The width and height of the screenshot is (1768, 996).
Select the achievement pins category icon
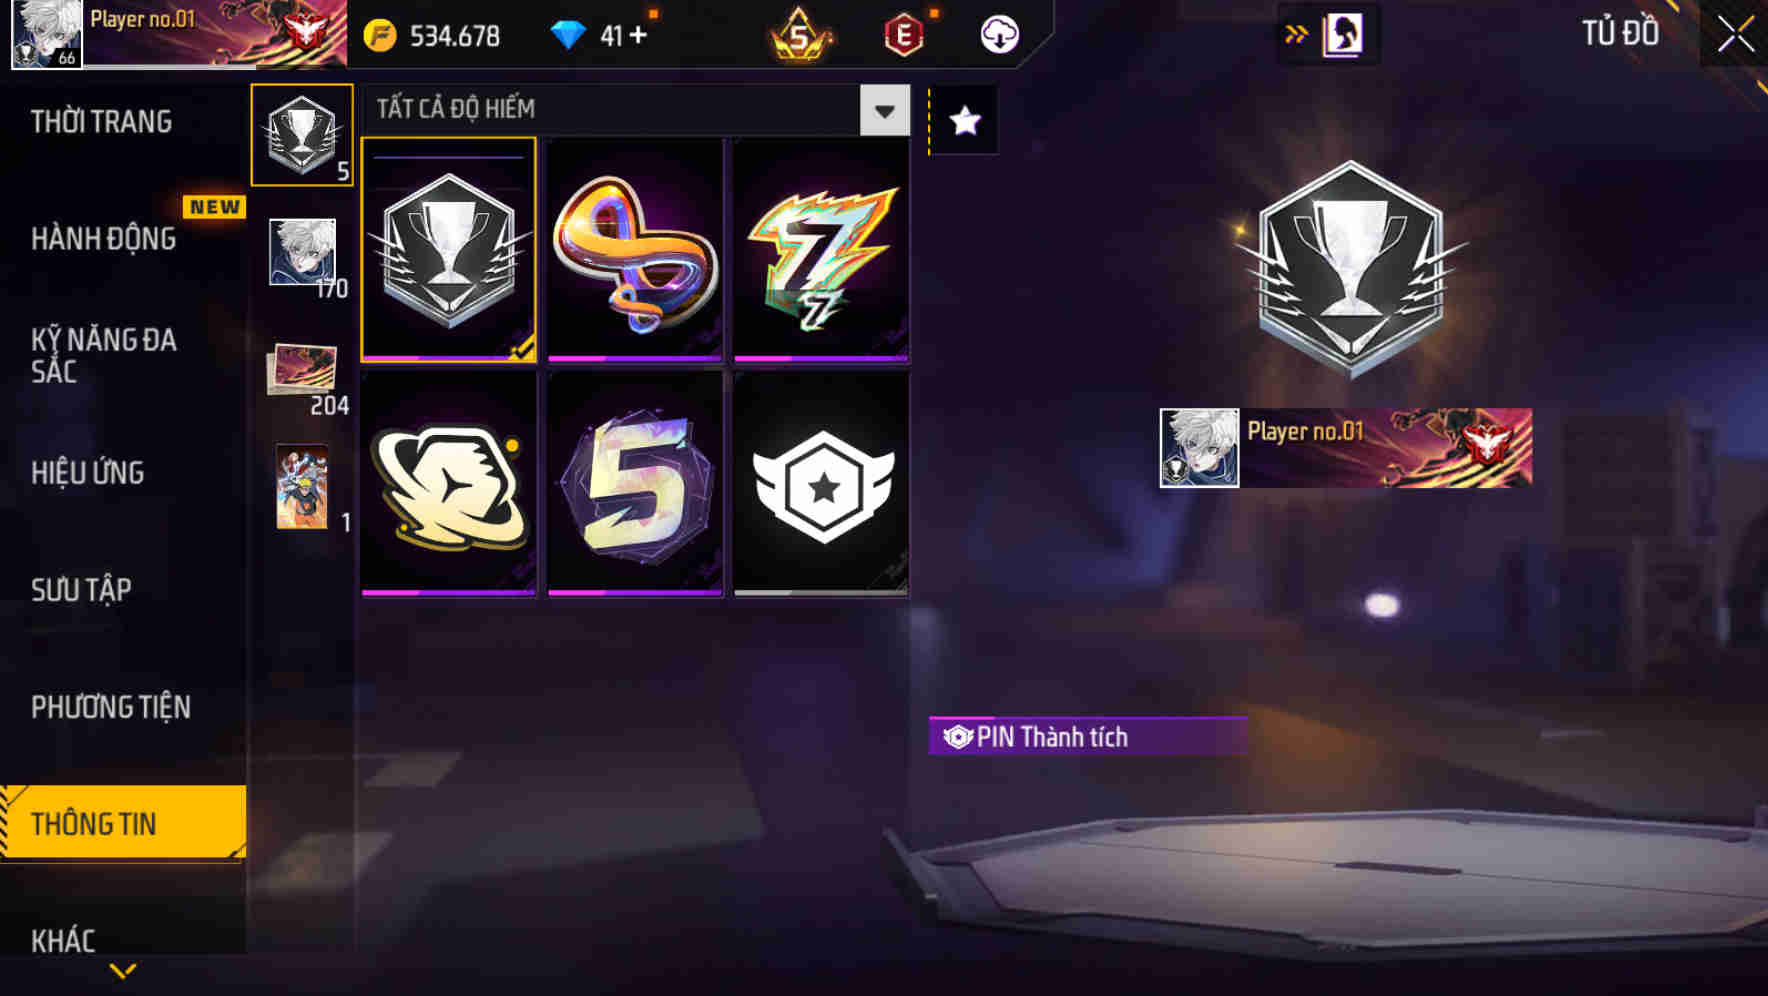click(x=302, y=135)
